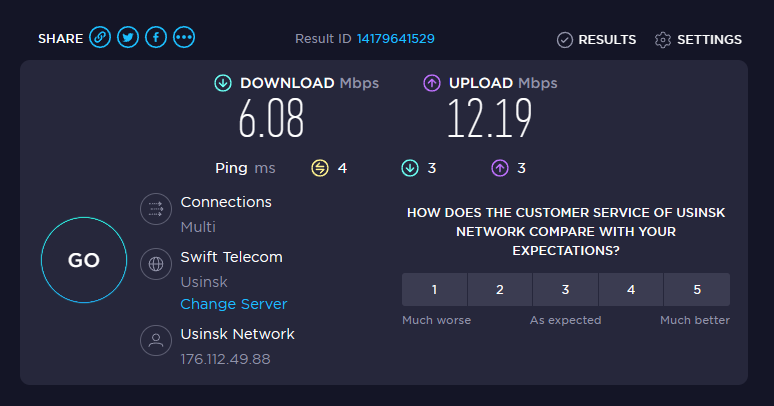Screen dimensions: 774x406
Task: Share result on Facebook
Action: [155, 38]
